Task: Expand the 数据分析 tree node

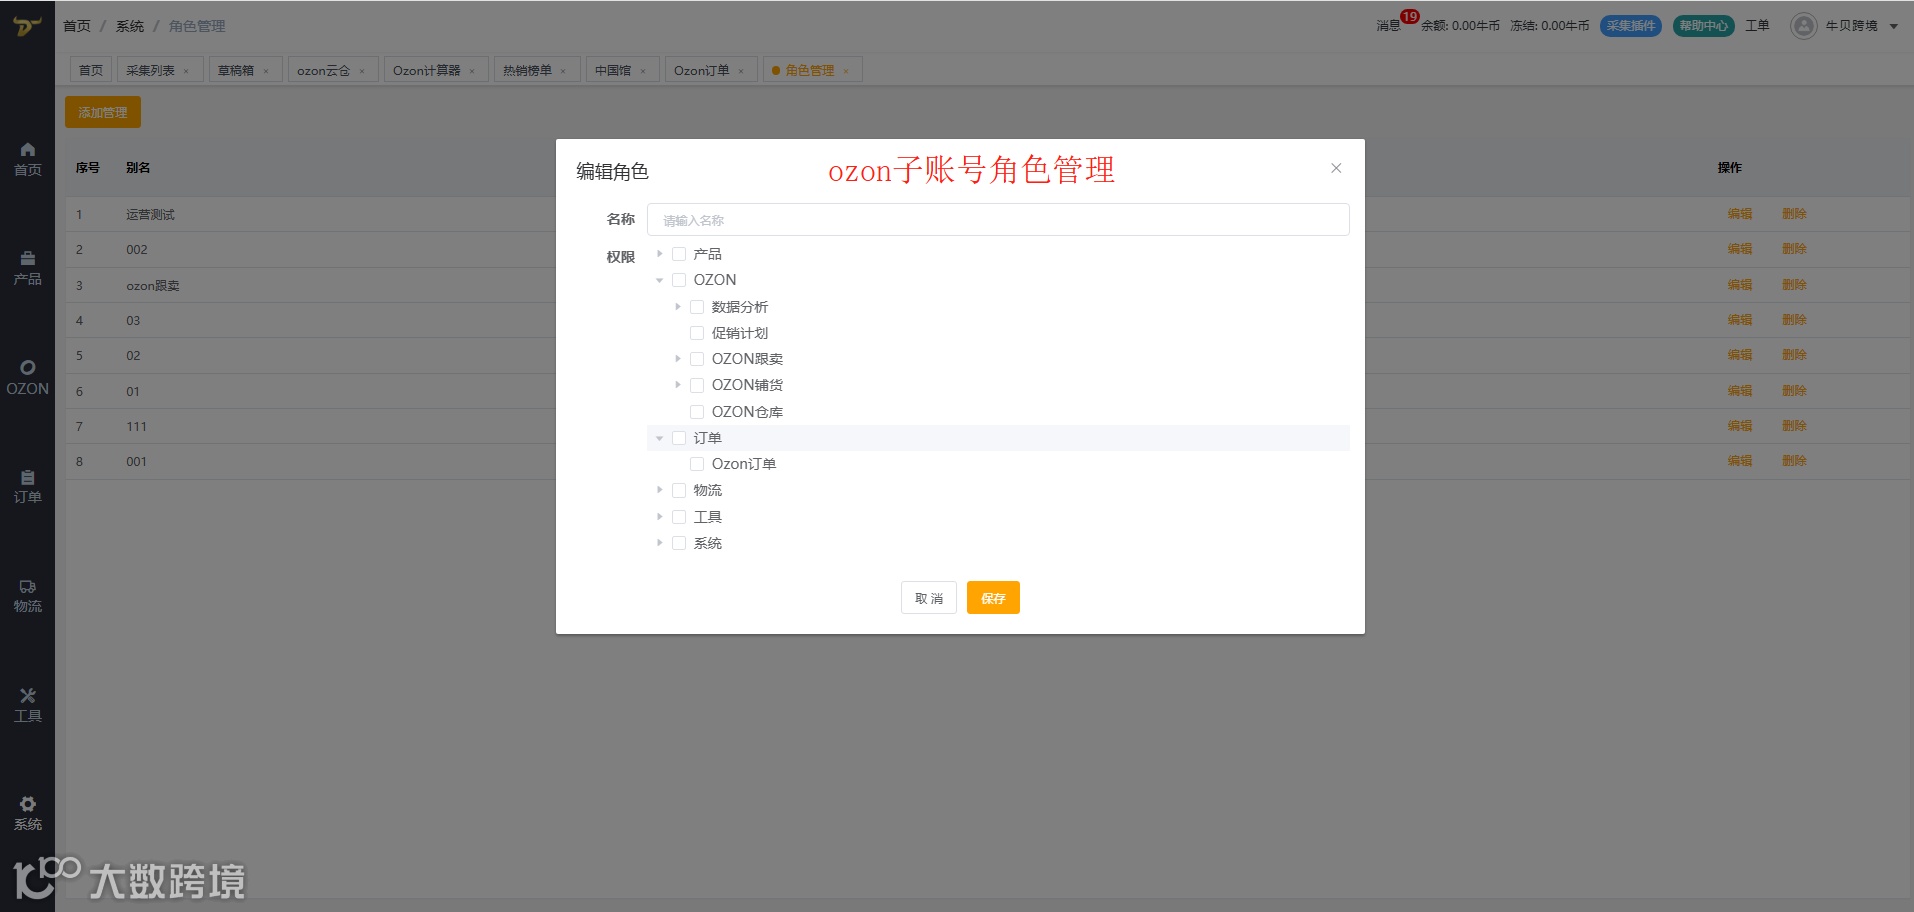Action: [x=678, y=307]
